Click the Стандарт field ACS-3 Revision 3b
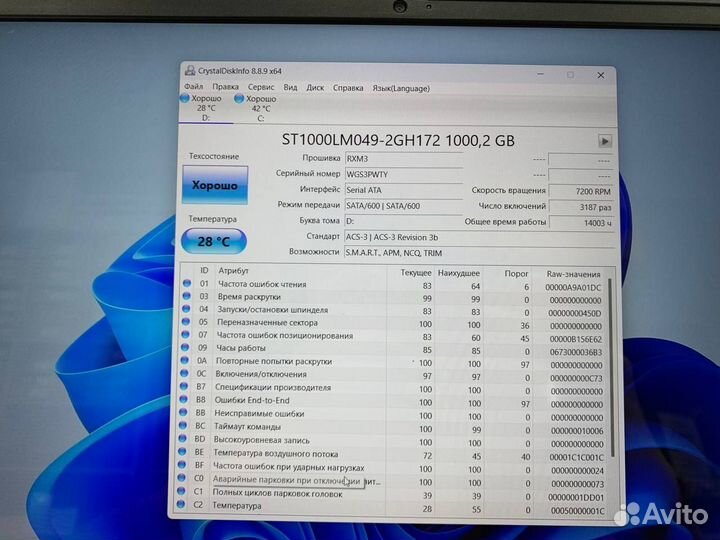Viewport: 720px width, 540px height. [479, 237]
